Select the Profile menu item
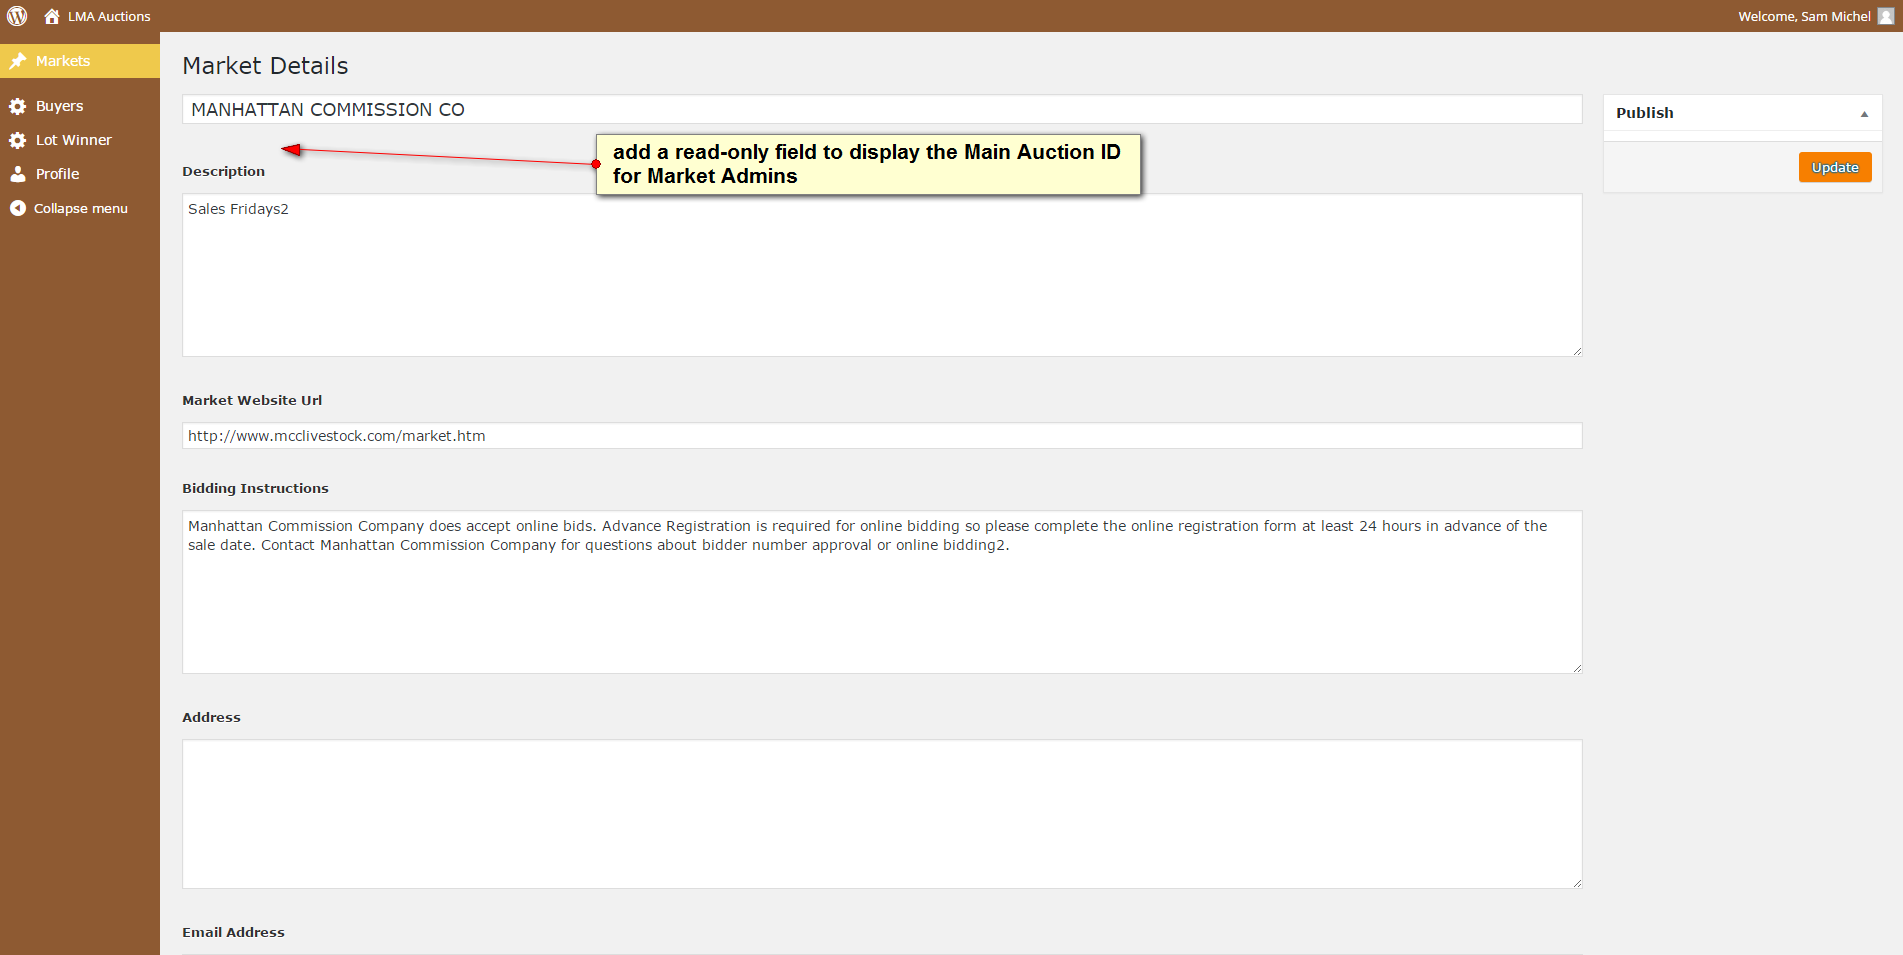Viewport: 1903px width, 955px height. click(80, 174)
